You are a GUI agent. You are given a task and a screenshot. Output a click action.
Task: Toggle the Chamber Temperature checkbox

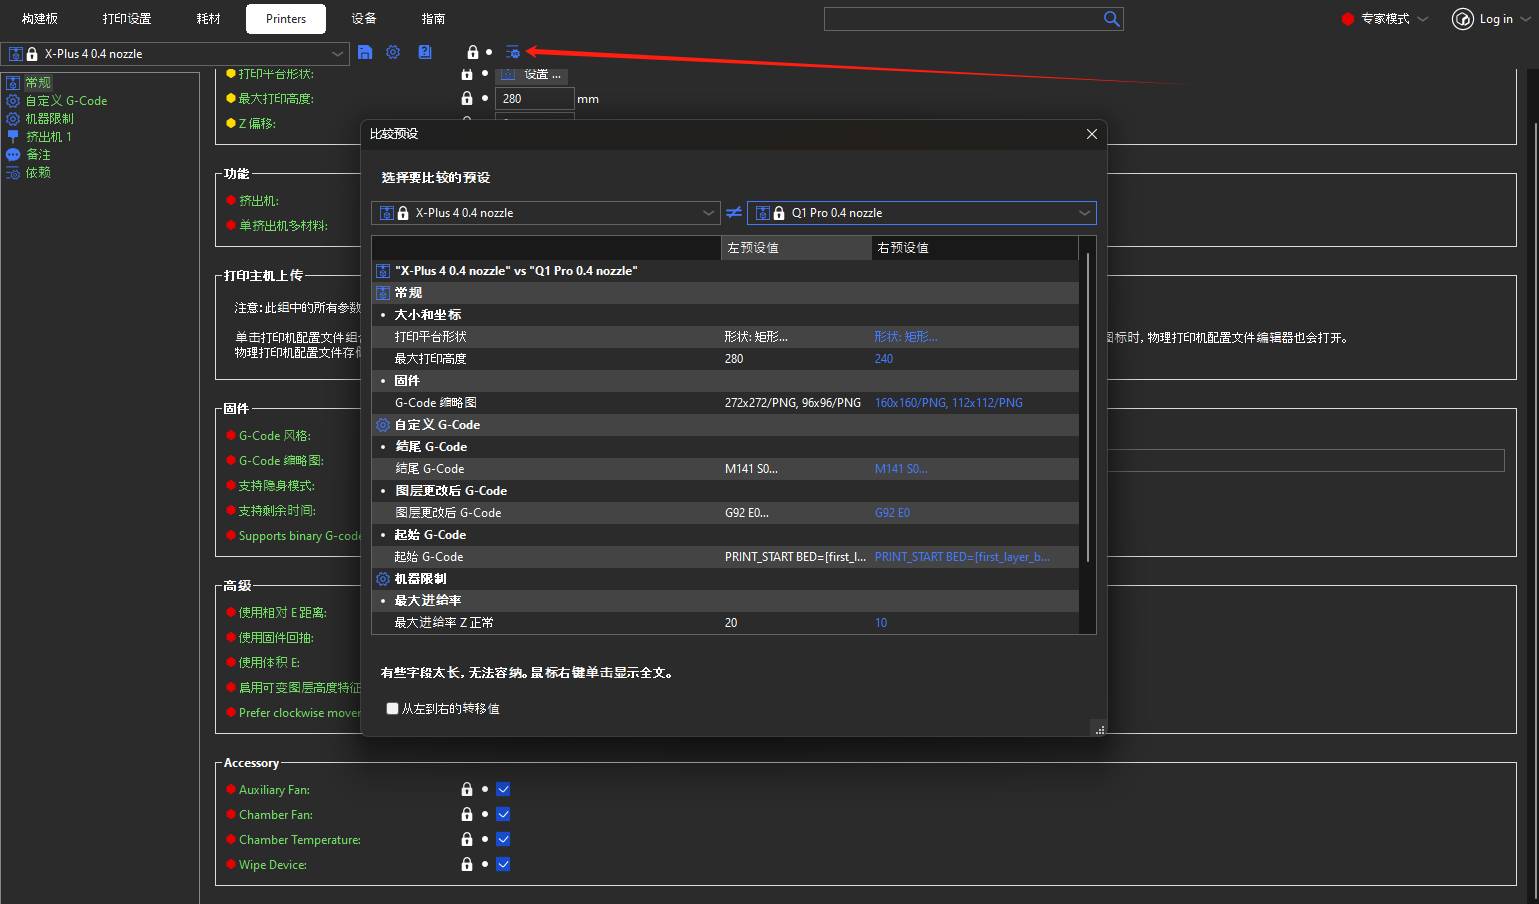click(503, 839)
